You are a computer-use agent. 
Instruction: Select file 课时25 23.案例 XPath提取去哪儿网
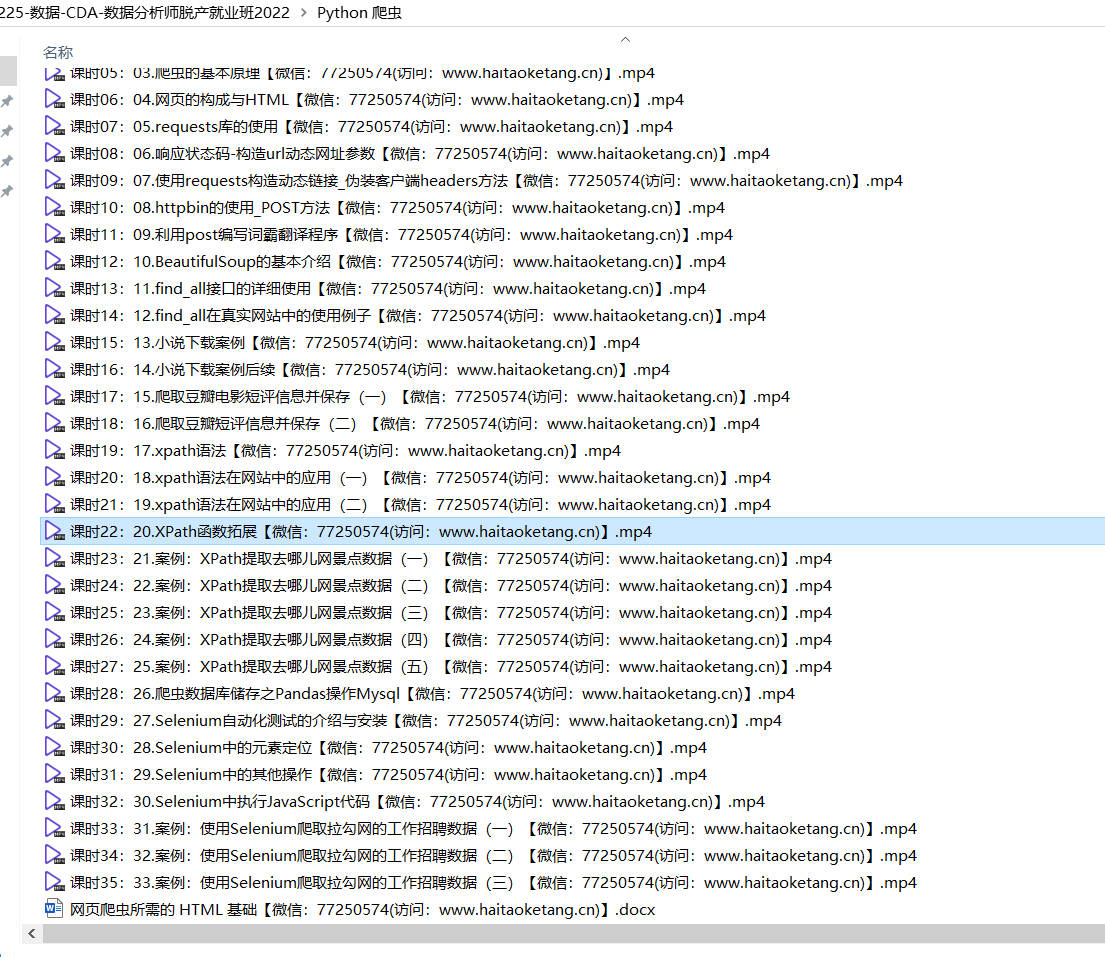click(450, 612)
